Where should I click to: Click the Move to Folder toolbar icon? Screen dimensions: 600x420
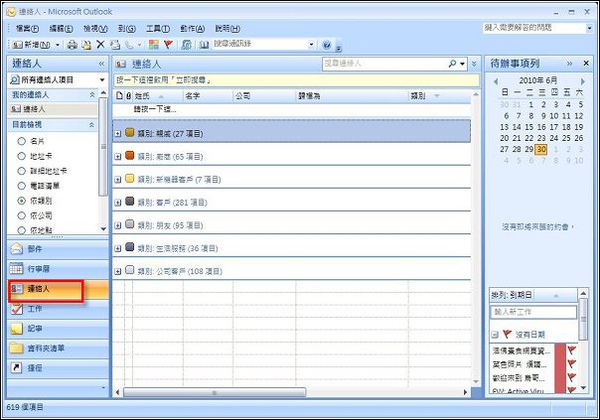[x=86, y=45]
